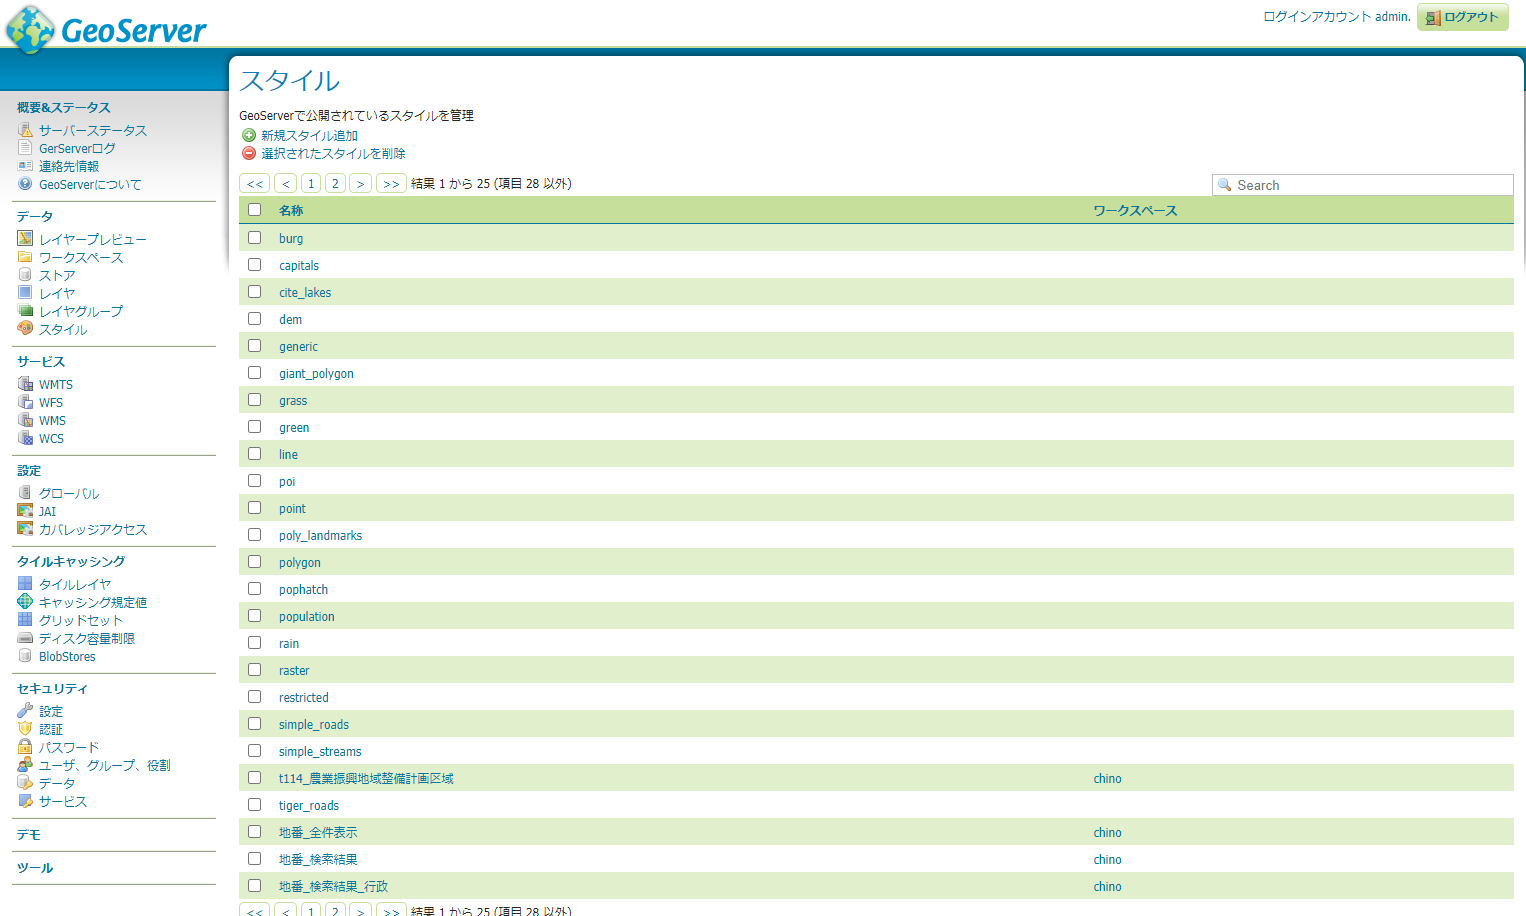The width and height of the screenshot is (1526, 916).
Task: Click the GeoServer globe logo
Action: [x=30, y=29]
